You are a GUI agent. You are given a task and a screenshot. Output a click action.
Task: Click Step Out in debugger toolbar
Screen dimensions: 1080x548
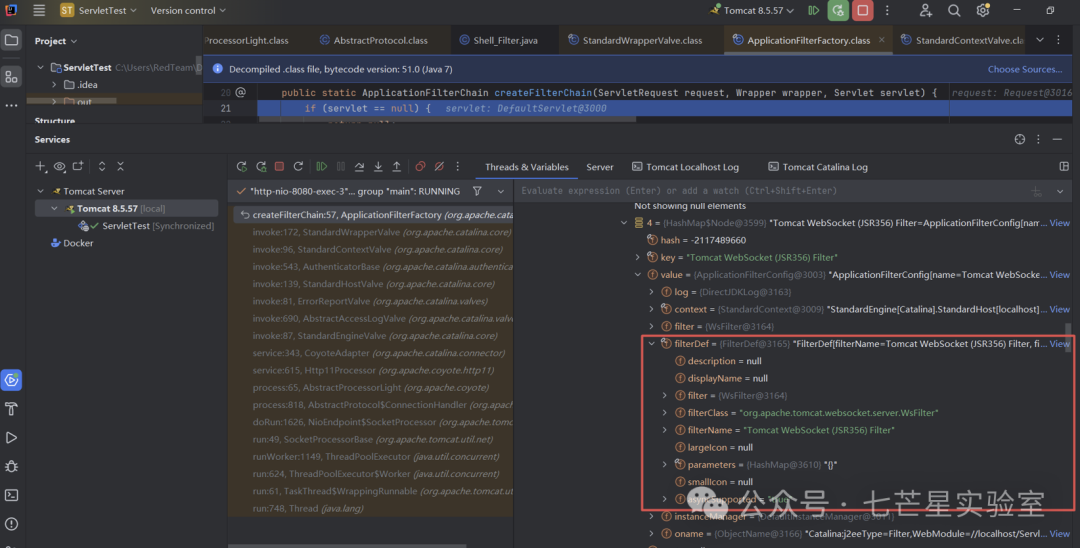coord(397,167)
